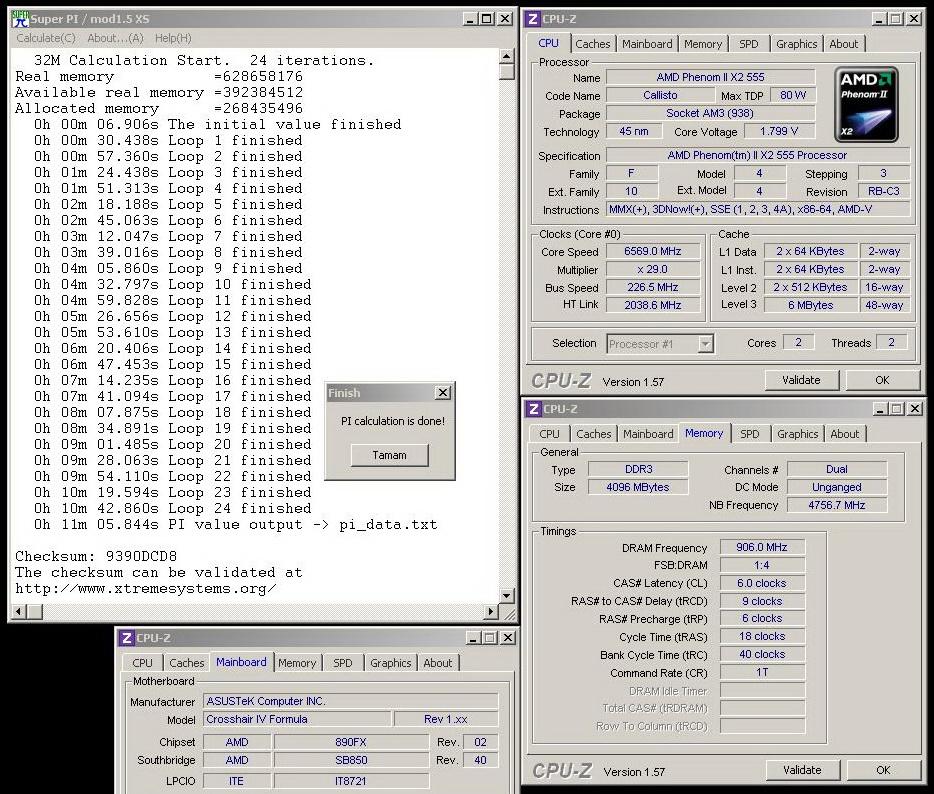
Task: Select Graphics tab in CPU-Z Mainboard window
Action: coord(390,663)
